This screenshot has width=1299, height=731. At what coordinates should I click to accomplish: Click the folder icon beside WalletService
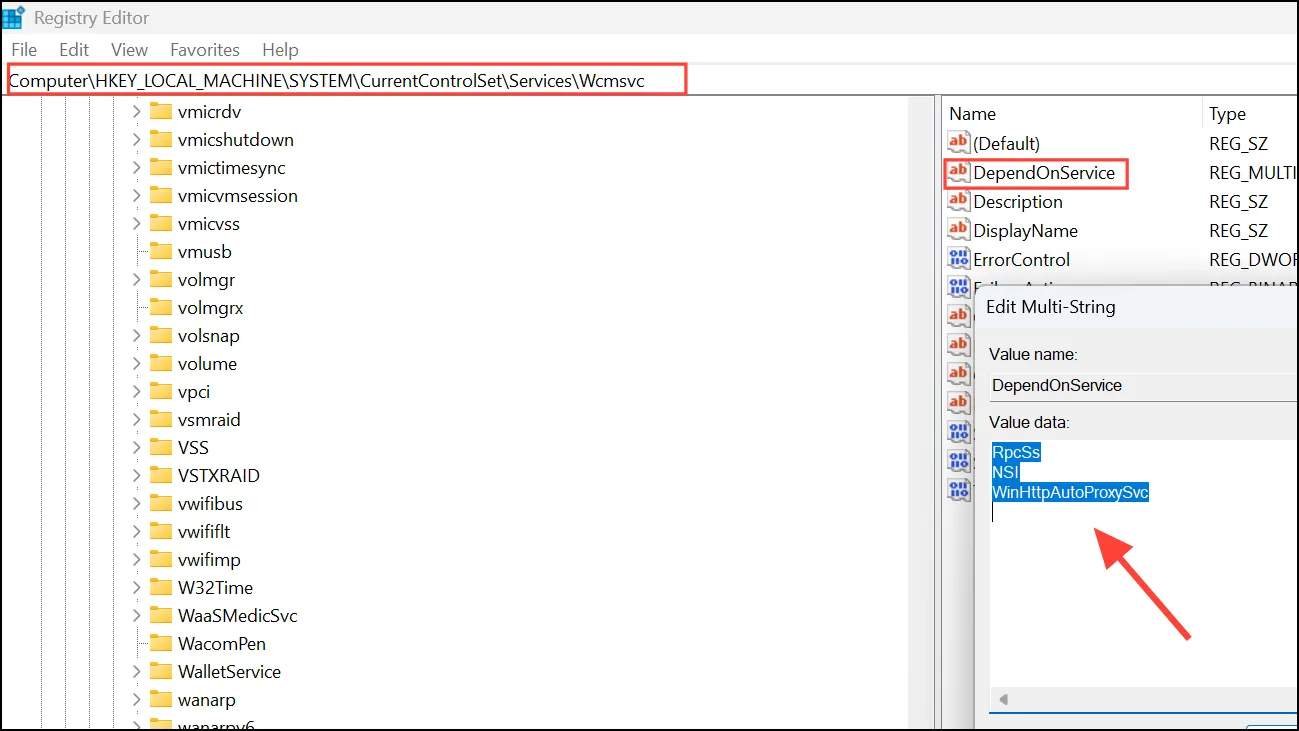point(161,671)
